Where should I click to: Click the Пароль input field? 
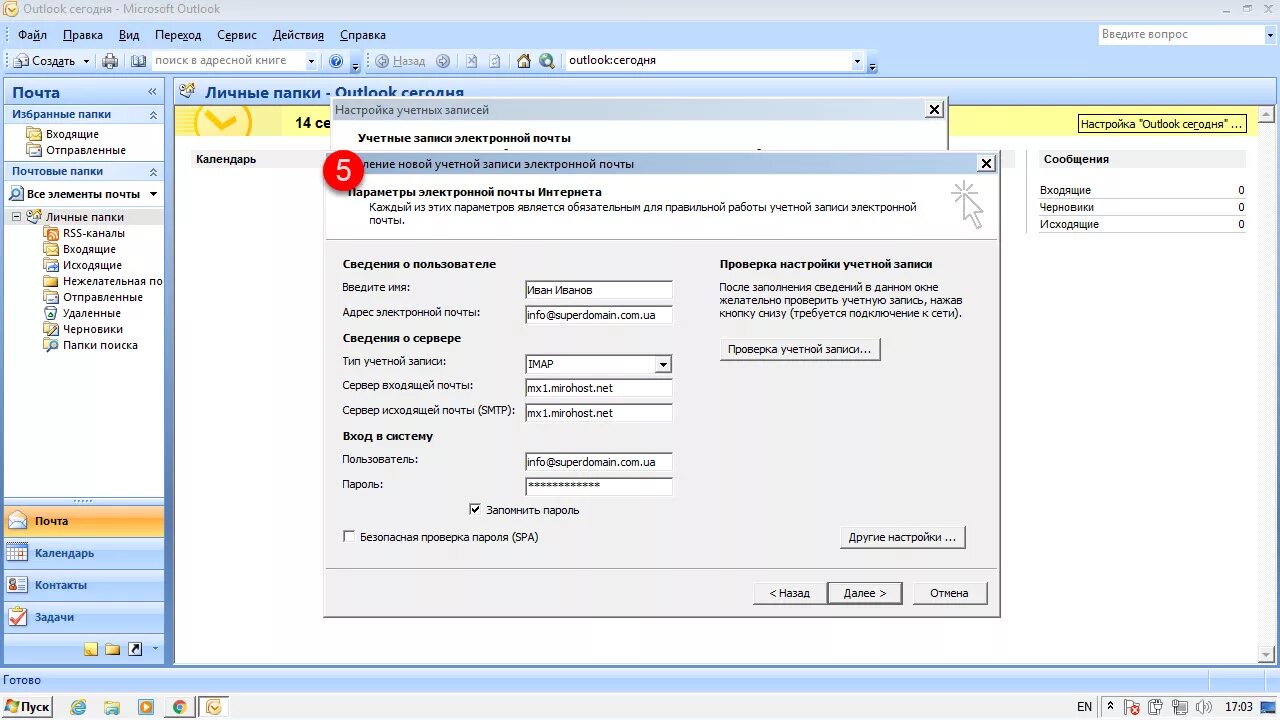(599, 486)
